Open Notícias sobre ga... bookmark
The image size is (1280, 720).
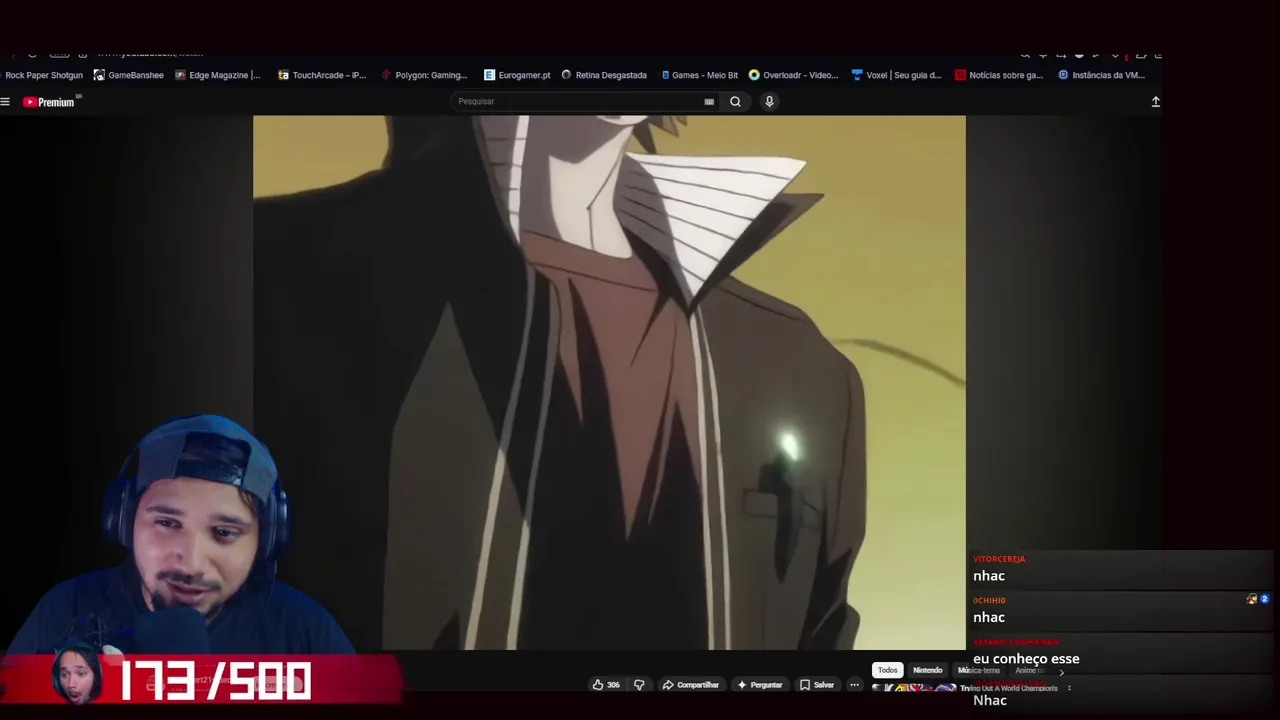click(999, 75)
